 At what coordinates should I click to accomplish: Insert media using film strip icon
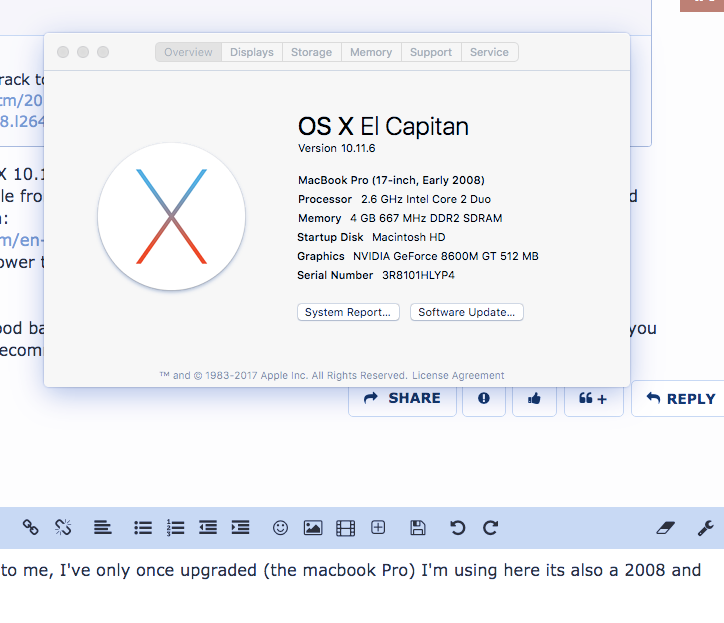[345, 527]
